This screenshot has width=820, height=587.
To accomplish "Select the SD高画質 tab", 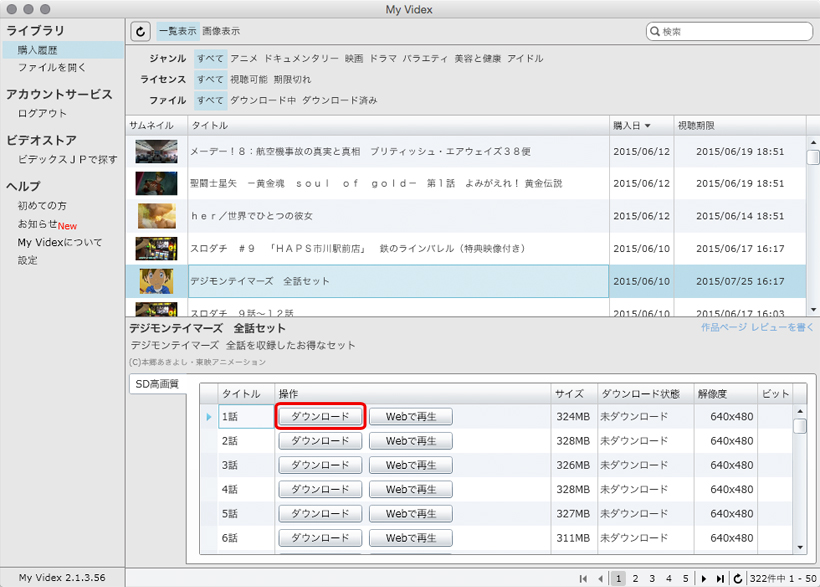I will [x=157, y=384].
